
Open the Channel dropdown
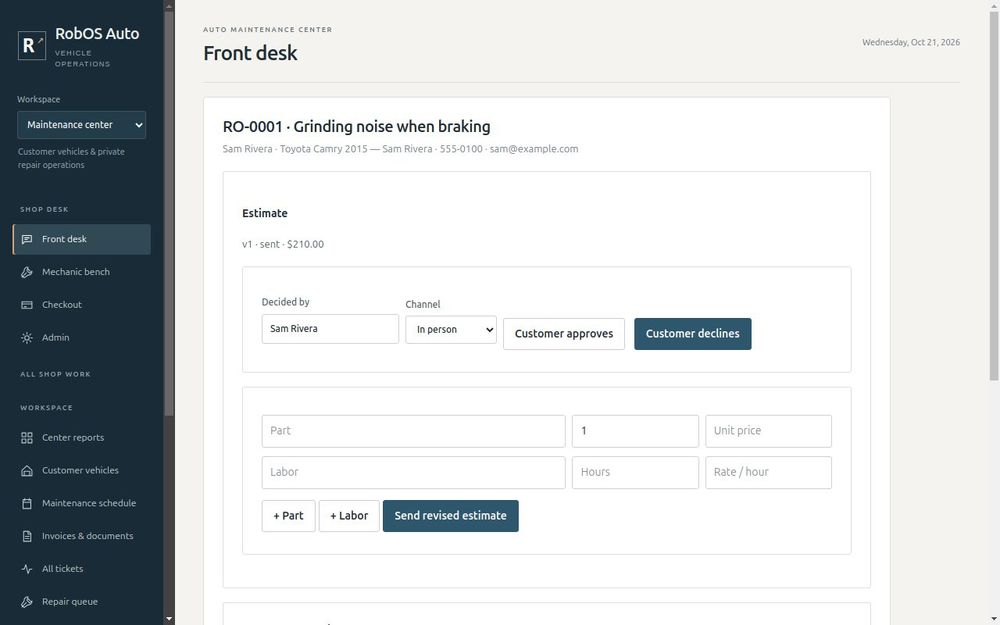[x=451, y=330]
